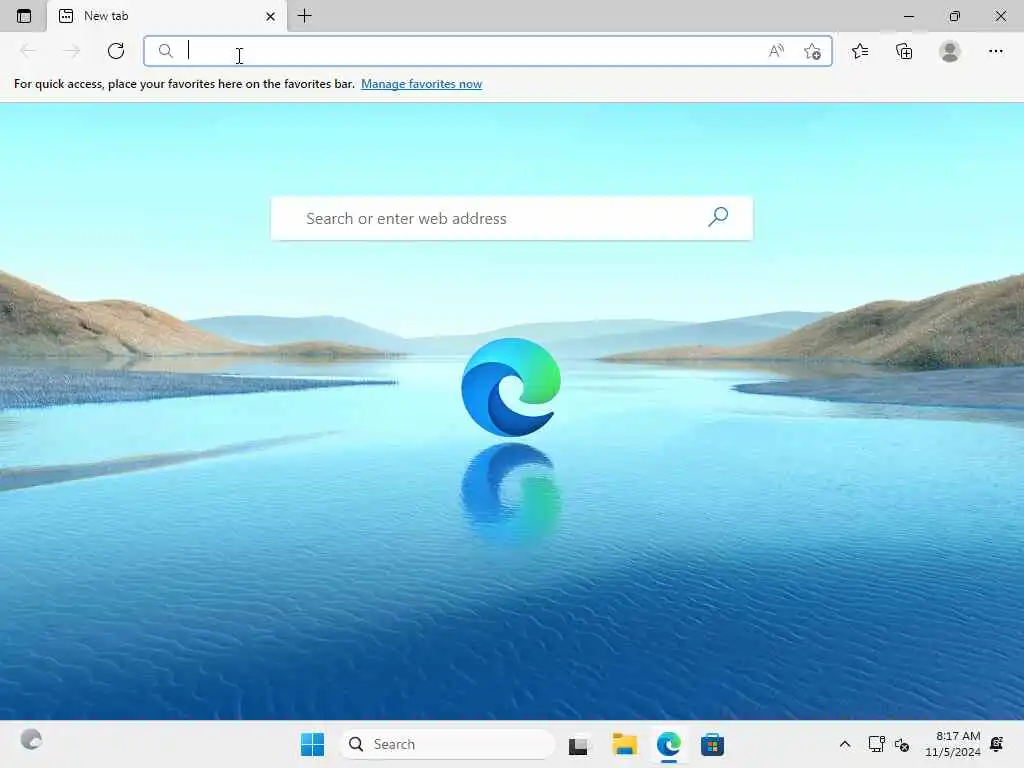This screenshot has height=768, width=1024.
Task: Close the New tab tab
Action: pos(270,16)
